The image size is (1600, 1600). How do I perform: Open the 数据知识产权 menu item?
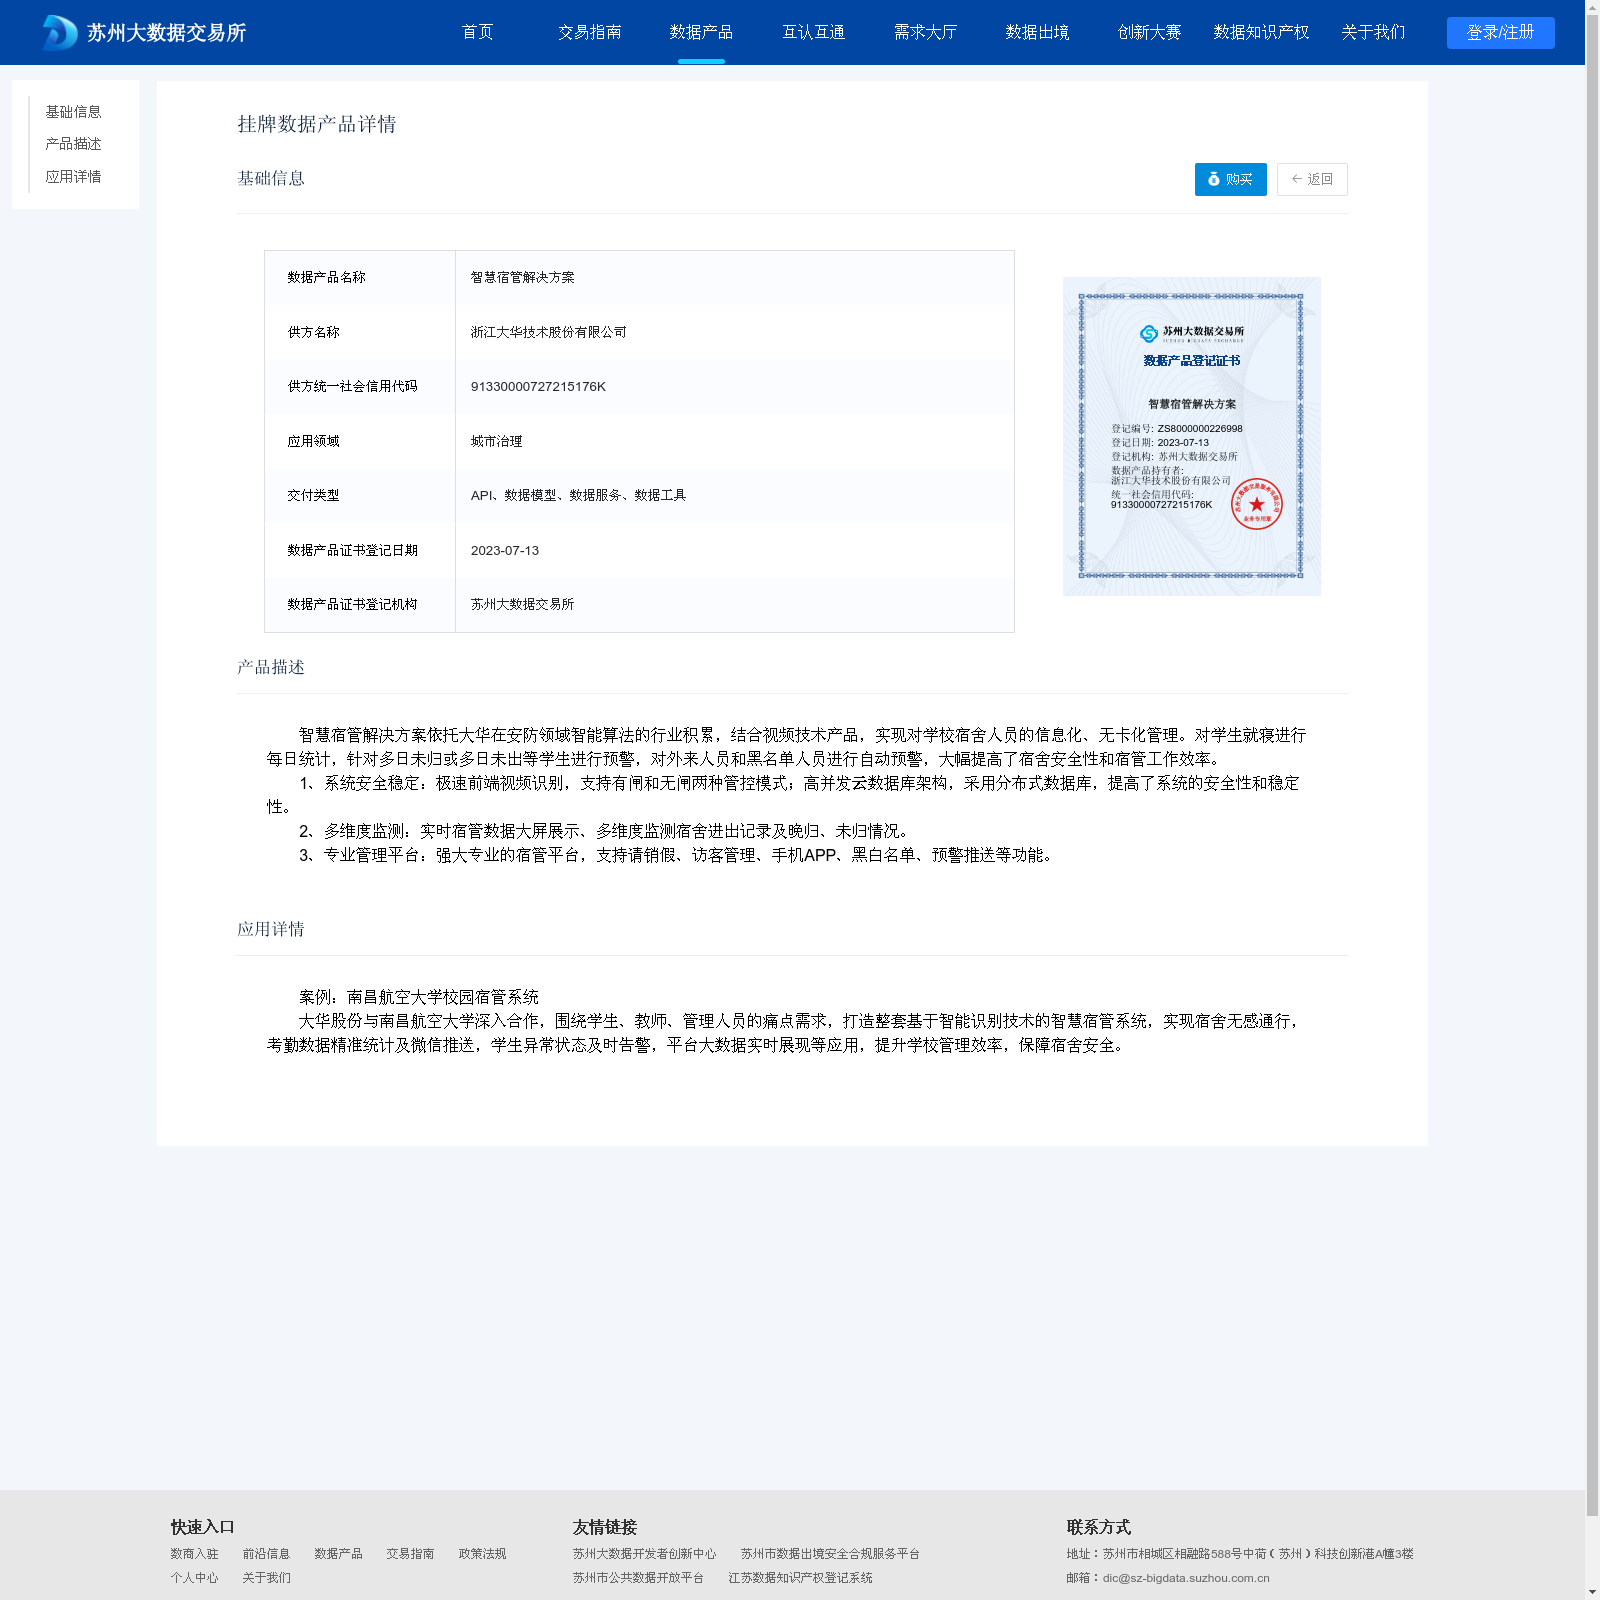1261,32
